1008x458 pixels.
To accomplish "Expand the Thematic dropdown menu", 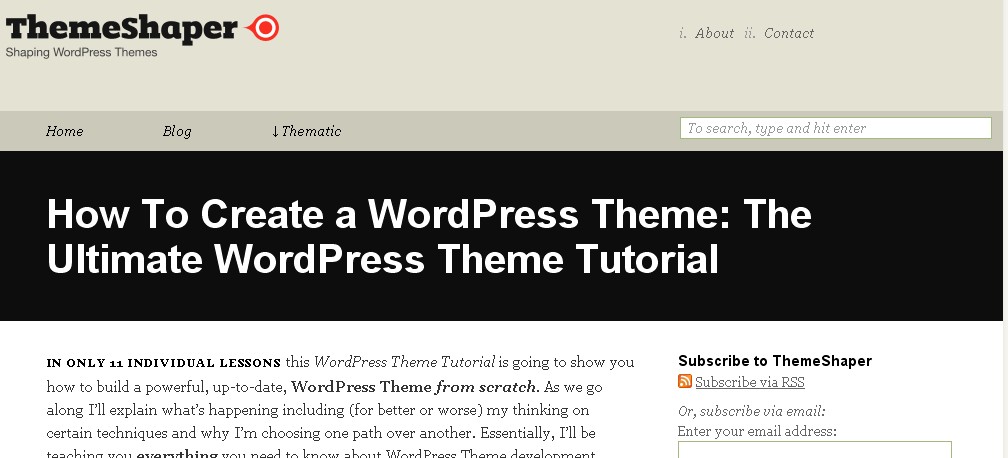I will [306, 131].
